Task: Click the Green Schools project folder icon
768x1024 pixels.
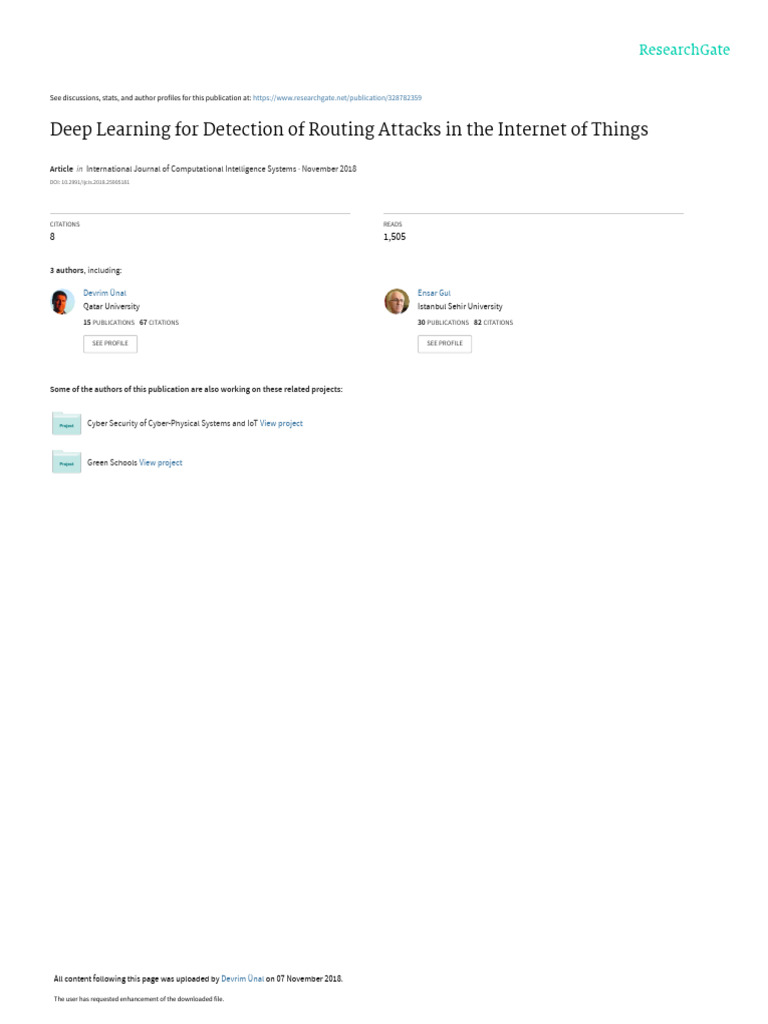Action: pyautogui.click(x=66, y=463)
